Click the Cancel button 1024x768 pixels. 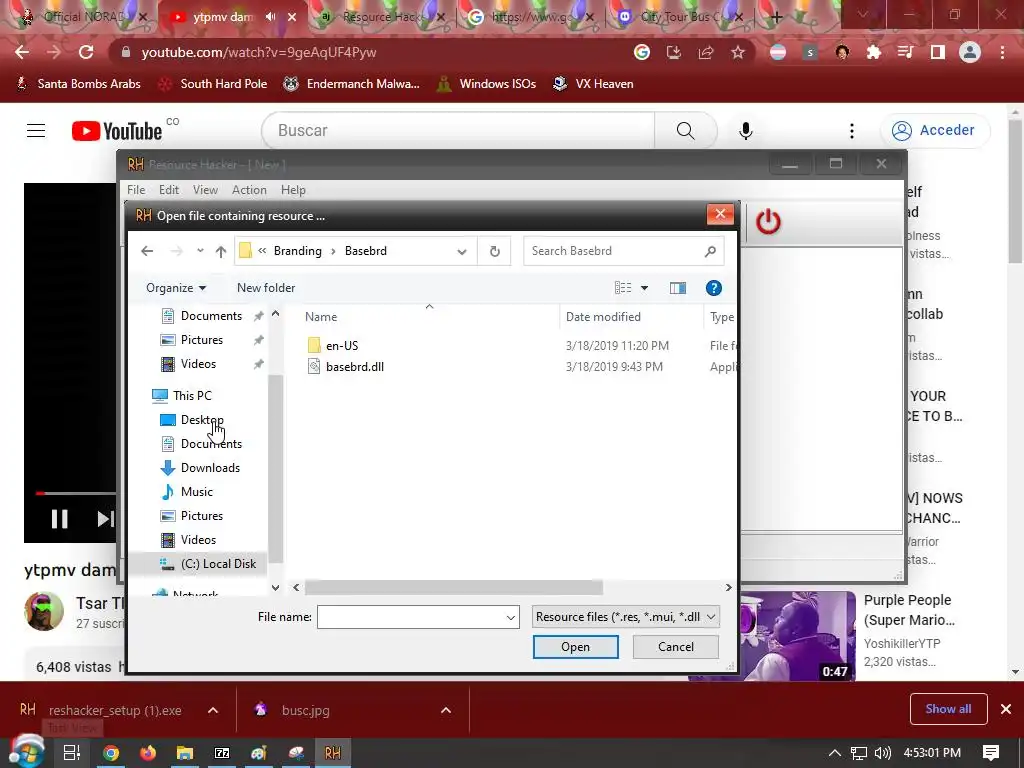(x=675, y=647)
